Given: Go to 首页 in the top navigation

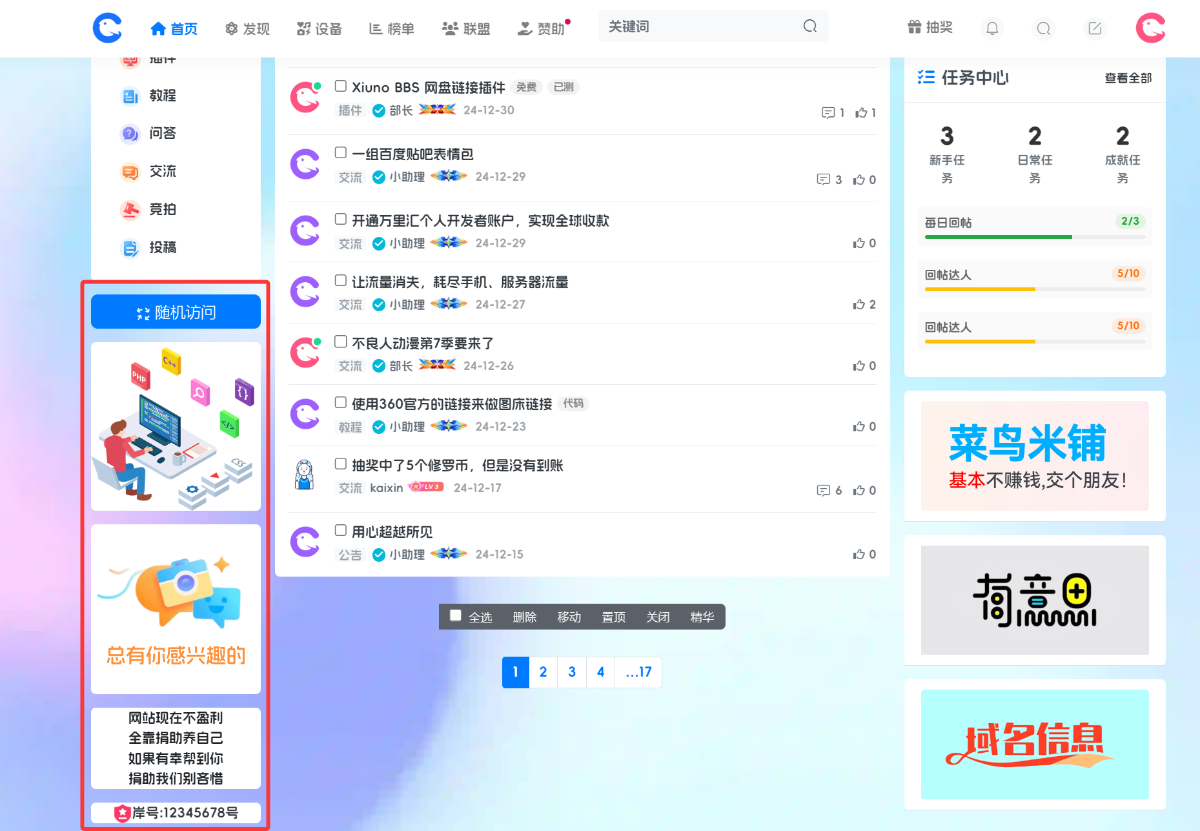Looking at the screenshot, I should coord(174,29).
